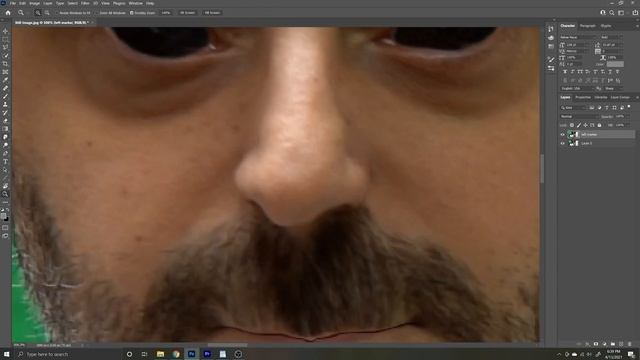Select the Crop tool
Screen dimensions: 640x360
tap(5, 64)
